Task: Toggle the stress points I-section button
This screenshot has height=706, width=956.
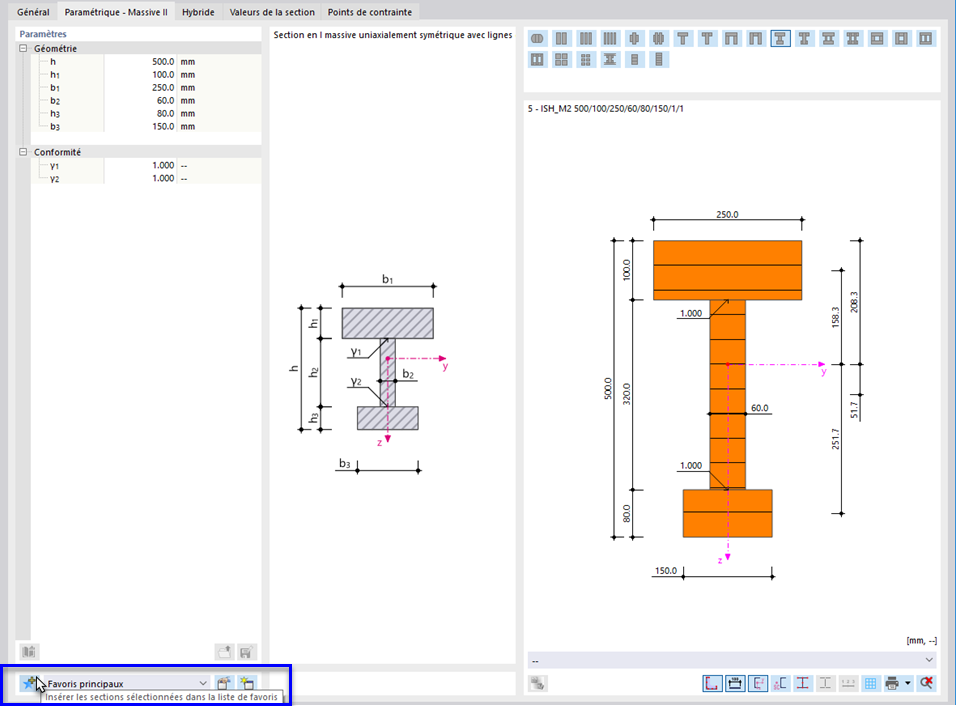Action: pyautogui.click(x=803, y=683)
